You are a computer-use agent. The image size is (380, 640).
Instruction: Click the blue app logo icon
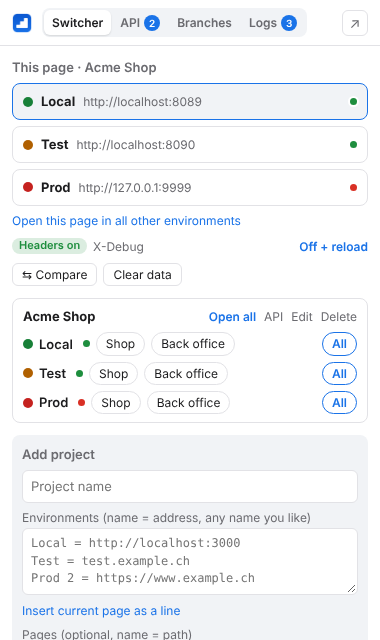pos(22,23)
